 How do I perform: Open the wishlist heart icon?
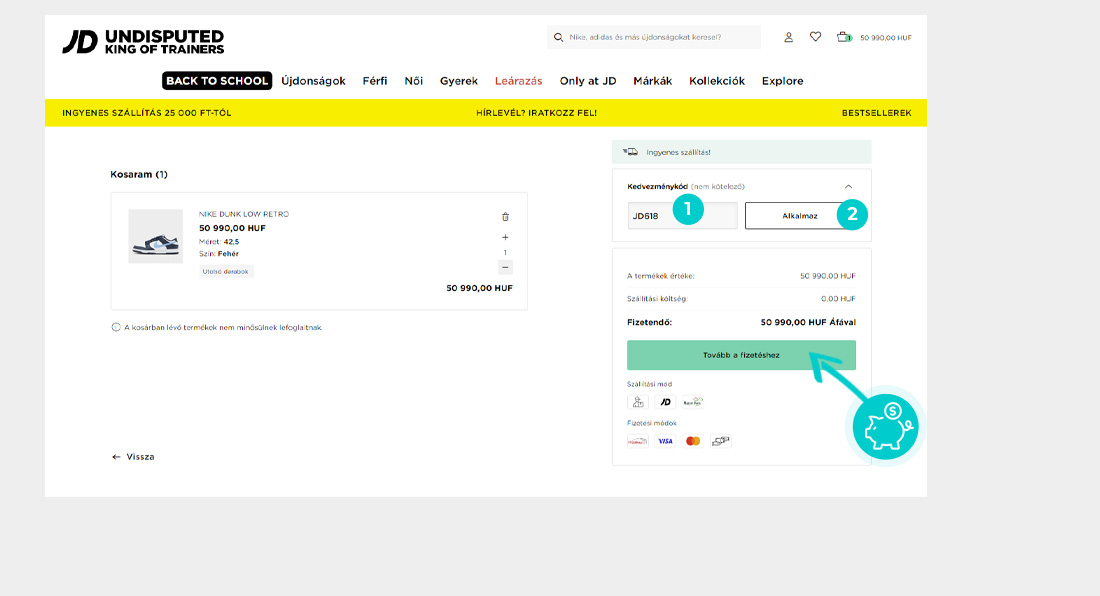(x=815, y=36)
